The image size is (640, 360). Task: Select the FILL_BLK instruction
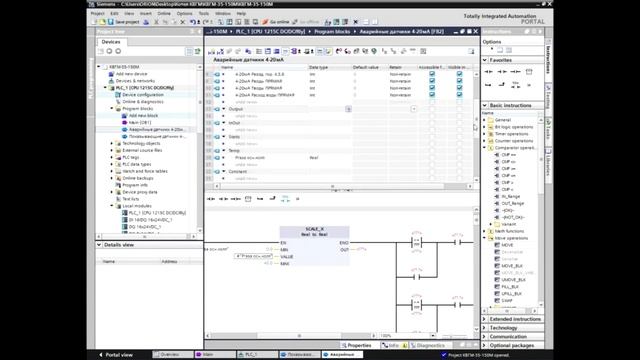[510, 287]
